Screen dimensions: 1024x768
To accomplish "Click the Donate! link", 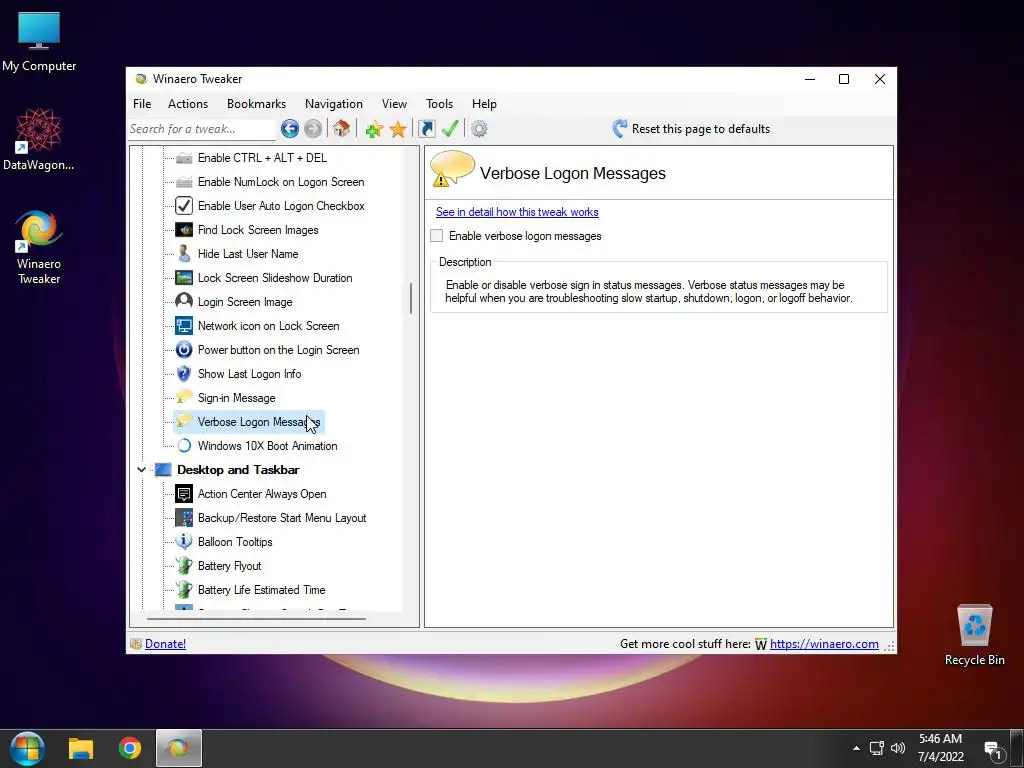I will coord(165,644).
